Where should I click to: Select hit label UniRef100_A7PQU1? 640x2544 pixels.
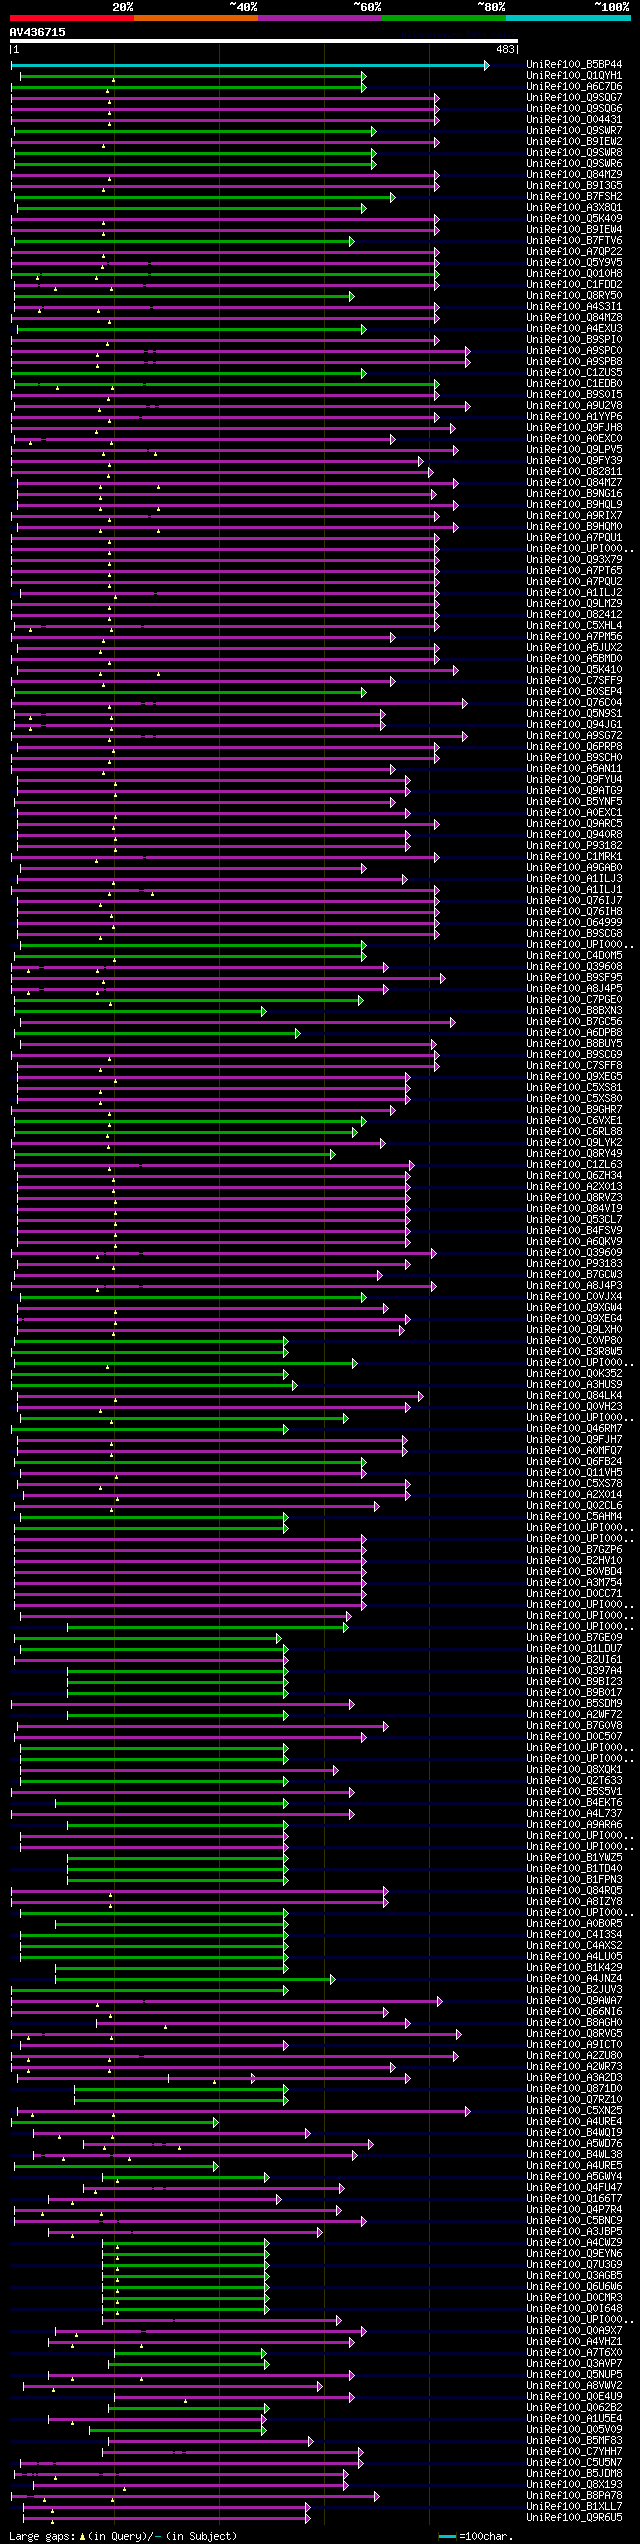point(574,538)
